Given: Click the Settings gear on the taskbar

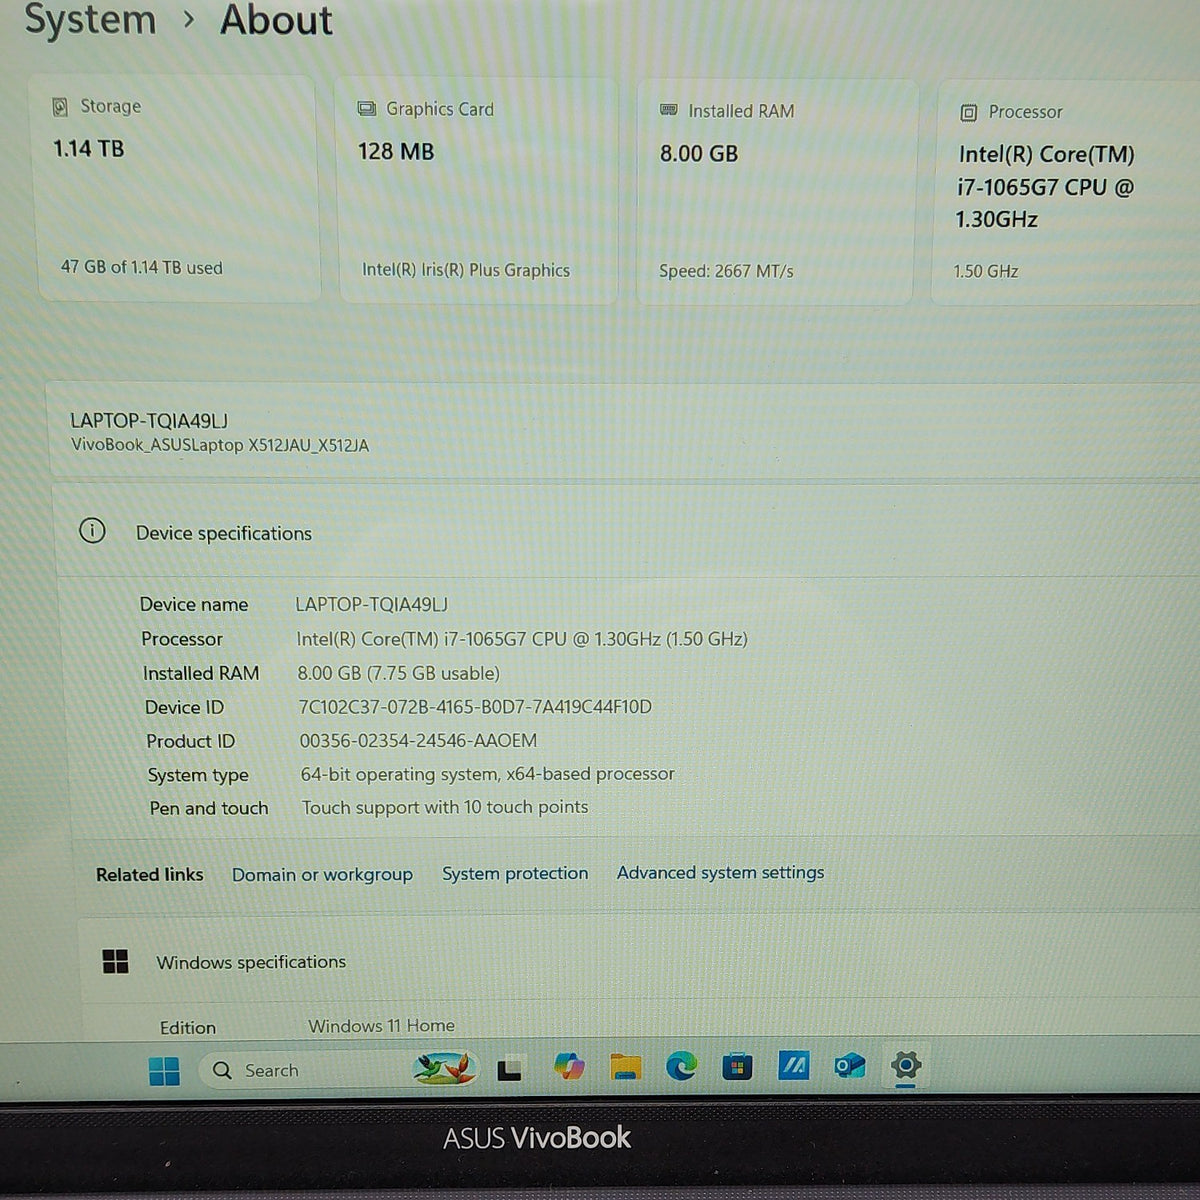Looking at the screenshot, I should (906, 1064).
